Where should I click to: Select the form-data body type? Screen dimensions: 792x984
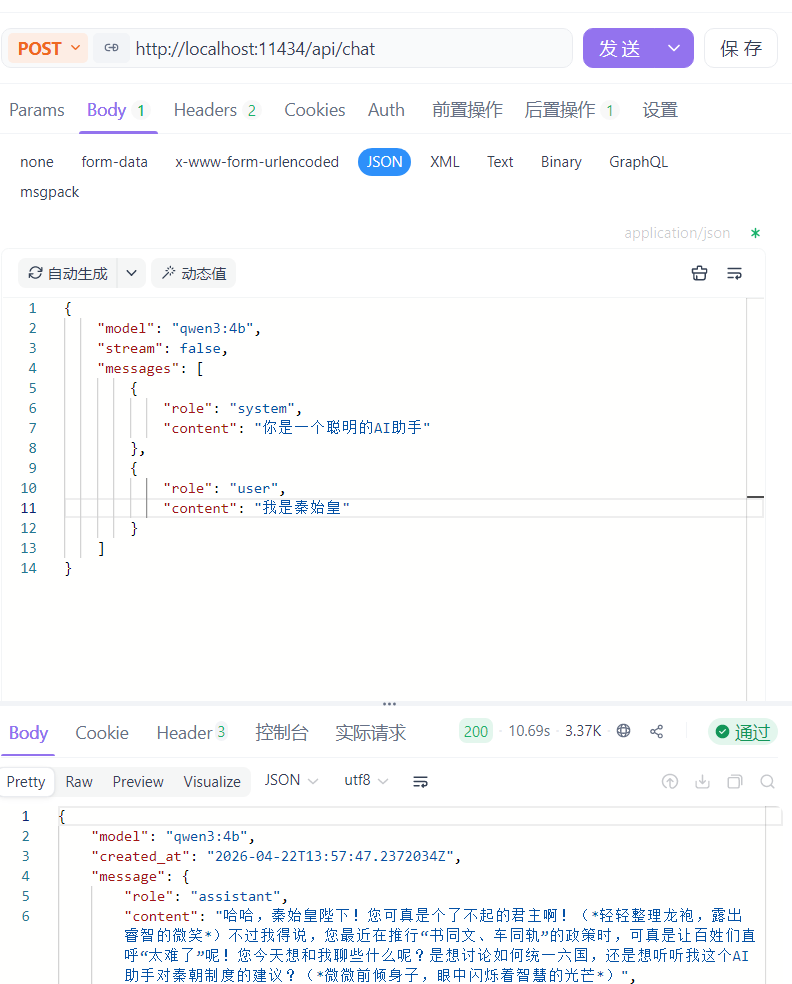[x=114, y=162]
